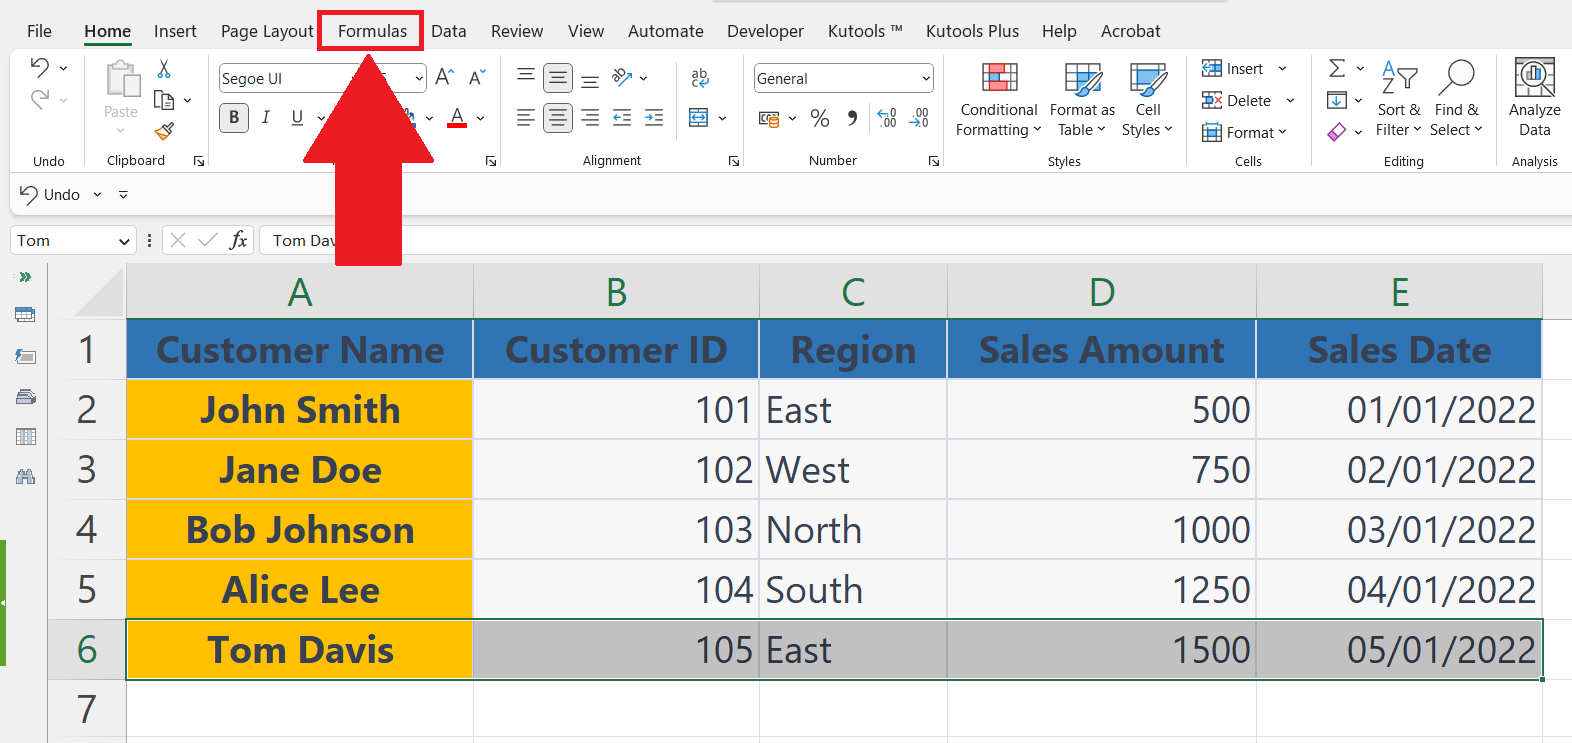This screenshot has width=1572, height=743.
Task: Toggle Bold formatting
Action: tap(234, 117)
